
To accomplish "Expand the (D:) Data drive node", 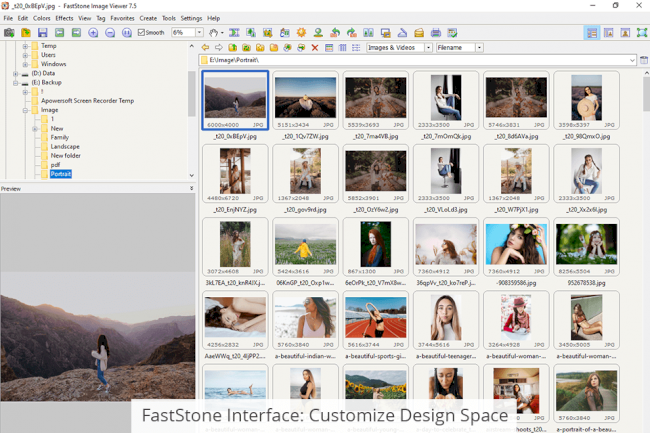I will click(x=16, y=74).
